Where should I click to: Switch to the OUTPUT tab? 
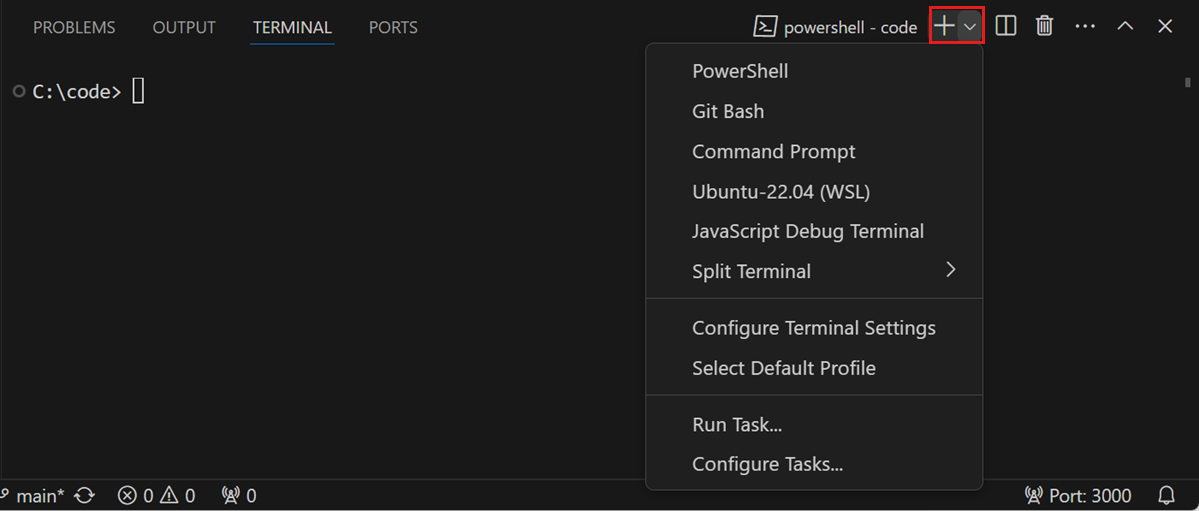[184, 27]
